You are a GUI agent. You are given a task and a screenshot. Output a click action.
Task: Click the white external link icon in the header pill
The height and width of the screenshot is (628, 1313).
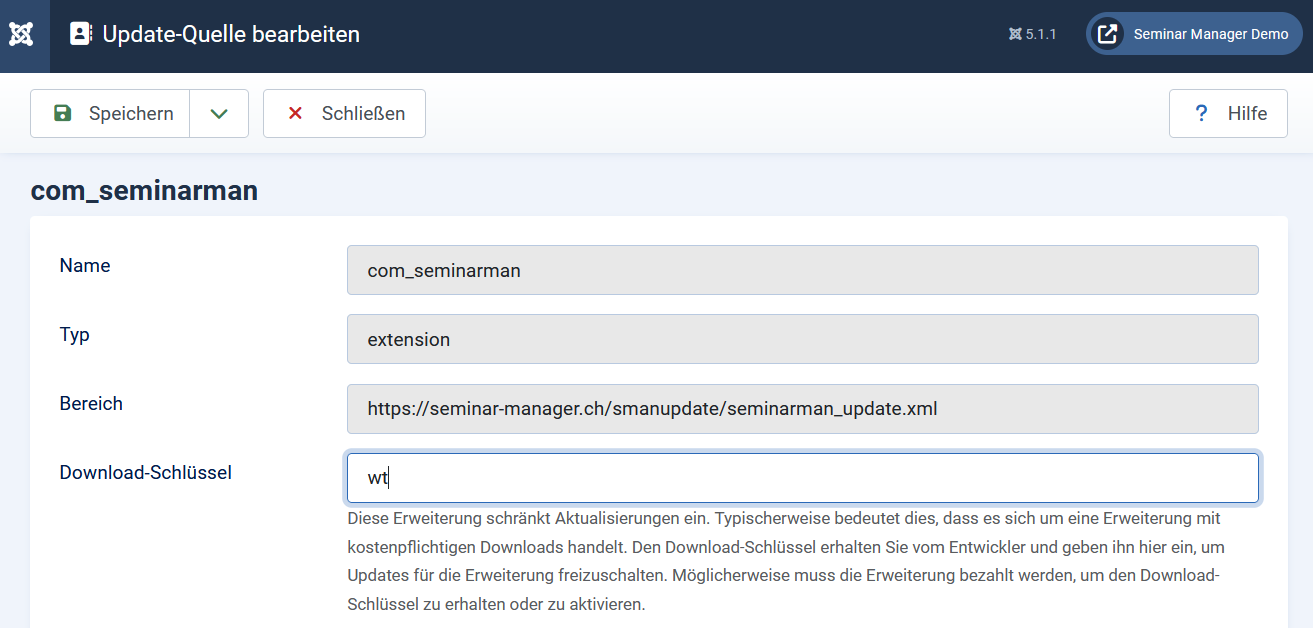[x=1107, y=33]
